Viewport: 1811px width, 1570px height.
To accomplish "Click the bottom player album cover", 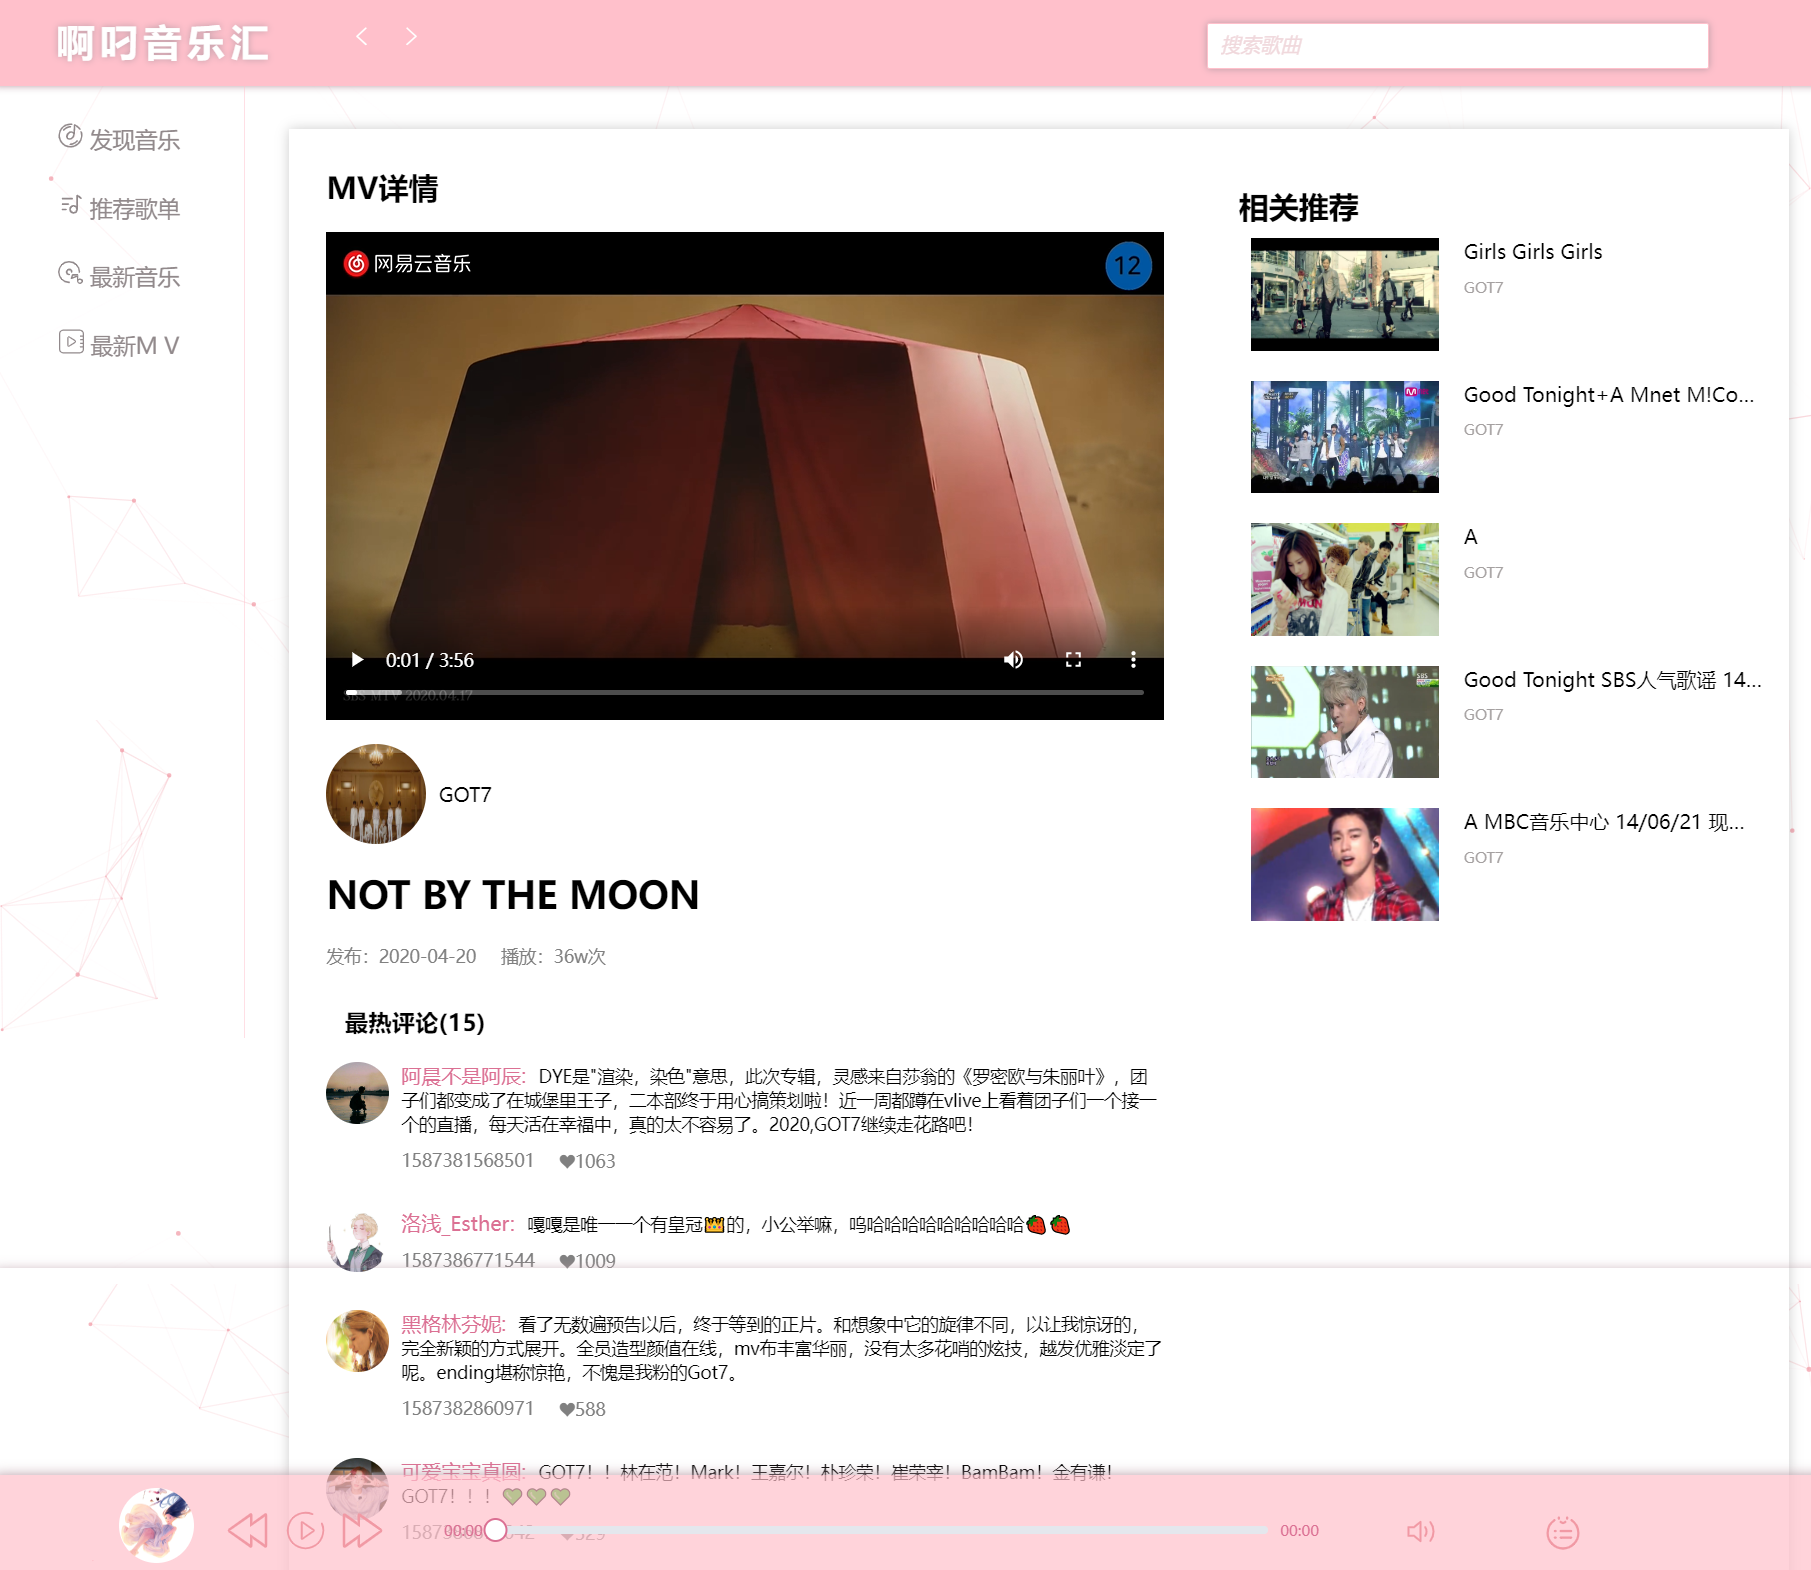I will [156, 1525].
